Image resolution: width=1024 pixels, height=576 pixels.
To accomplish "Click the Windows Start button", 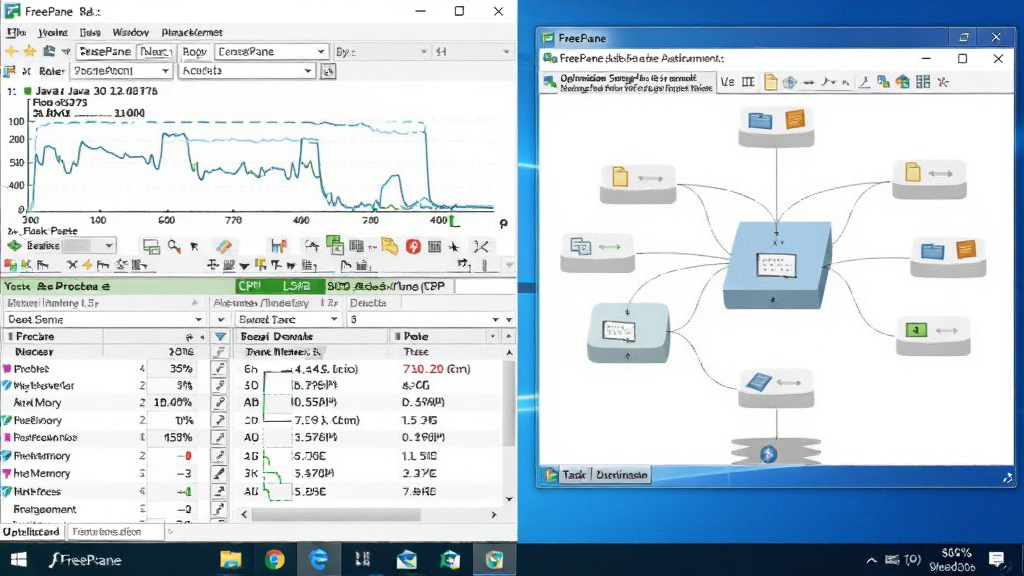I will 18,560.
